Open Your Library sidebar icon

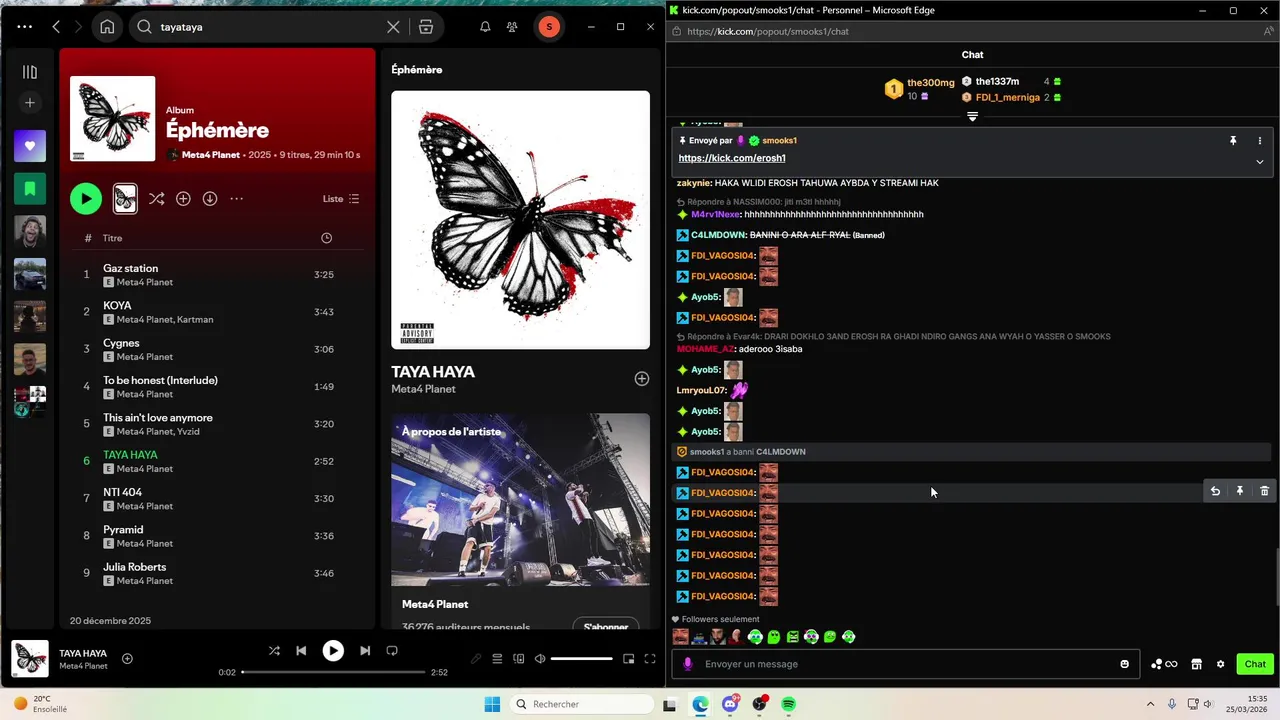30,72
